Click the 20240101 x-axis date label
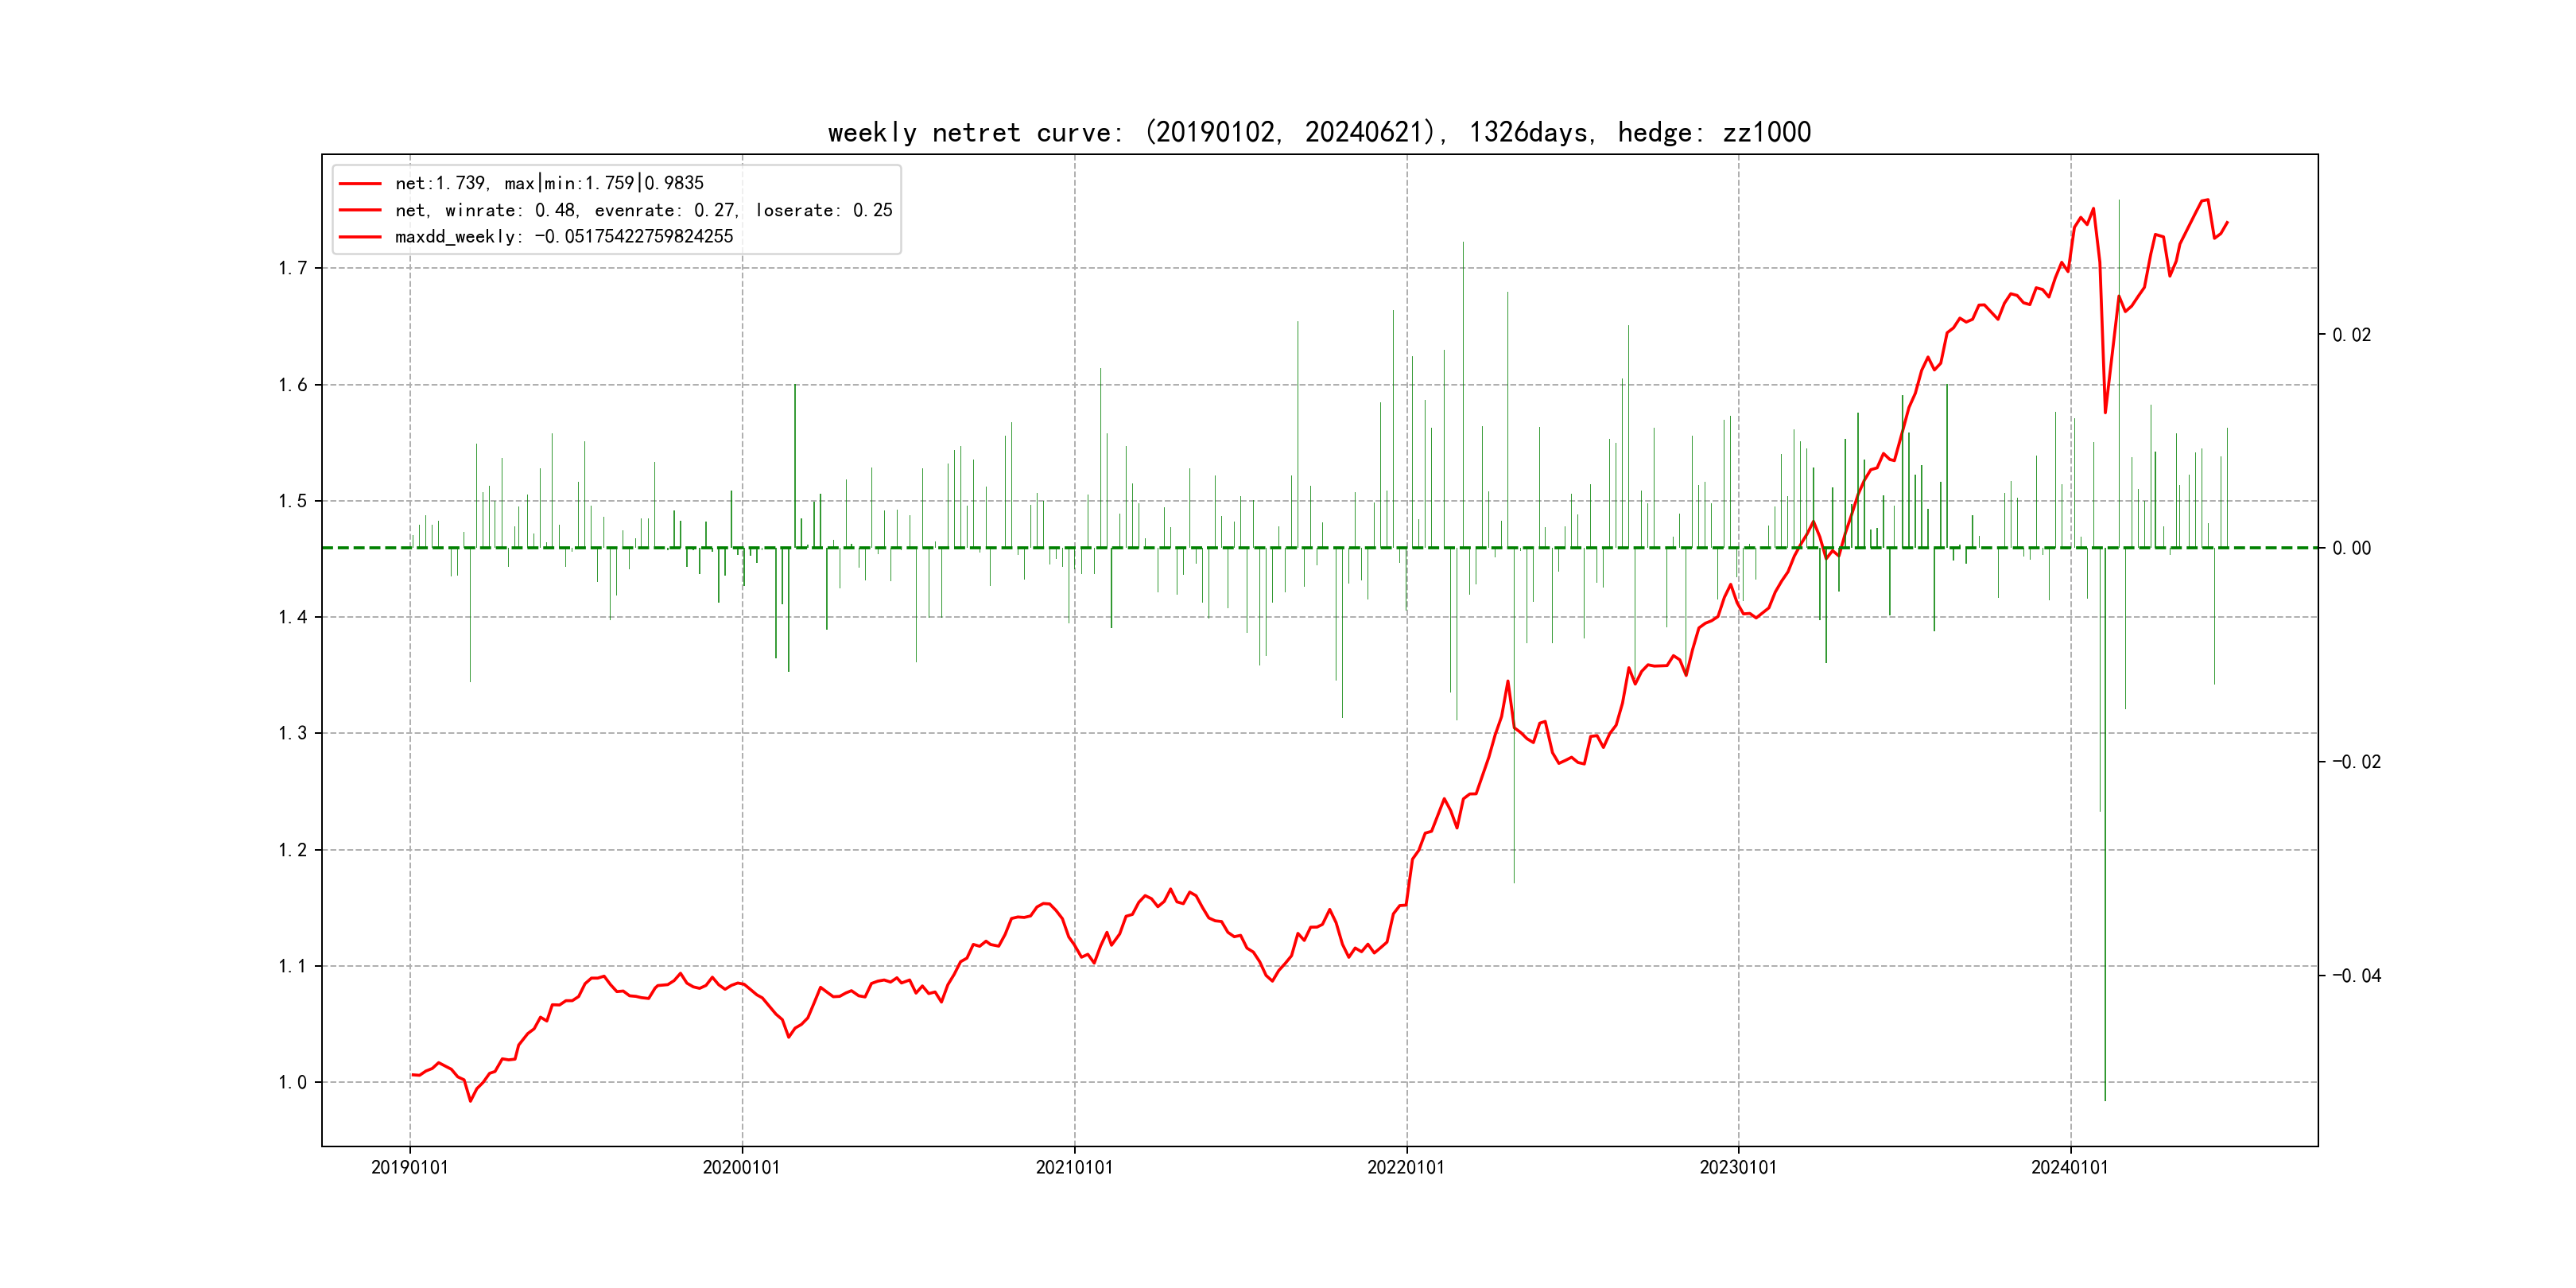2576x1288 pixels. [2070, 1167]
